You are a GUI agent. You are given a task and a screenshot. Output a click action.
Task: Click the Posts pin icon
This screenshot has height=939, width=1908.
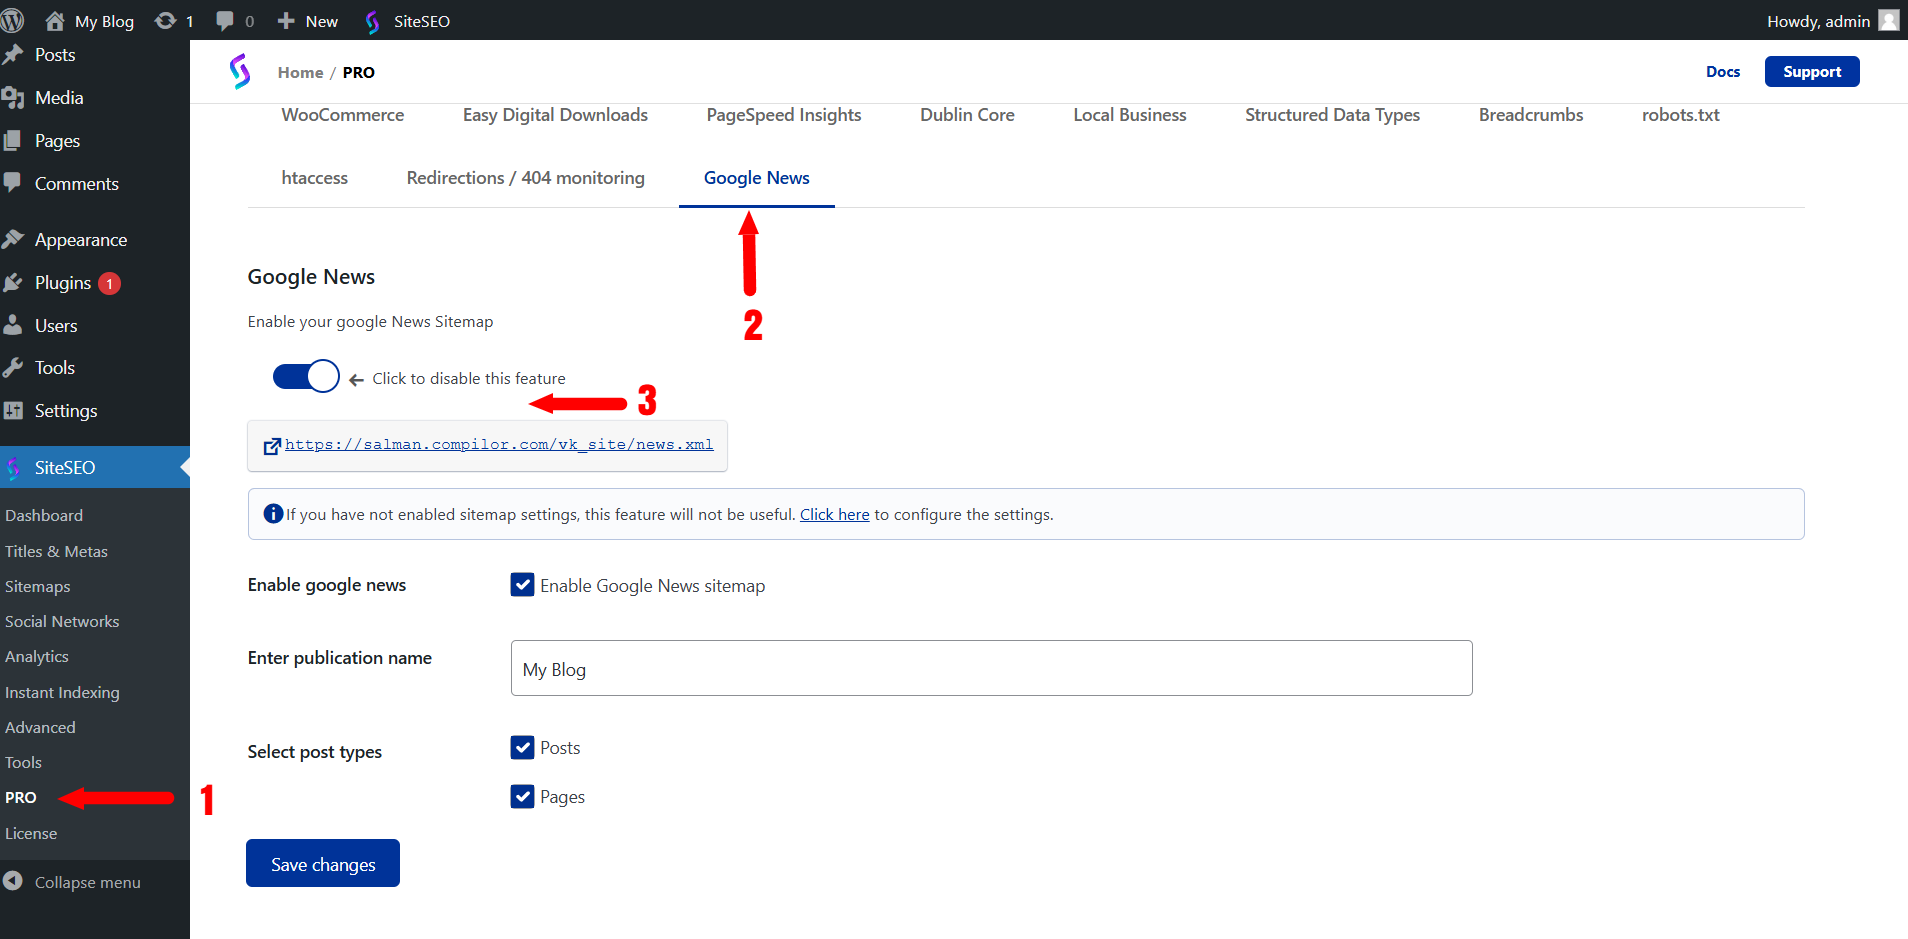click(13, 55)
